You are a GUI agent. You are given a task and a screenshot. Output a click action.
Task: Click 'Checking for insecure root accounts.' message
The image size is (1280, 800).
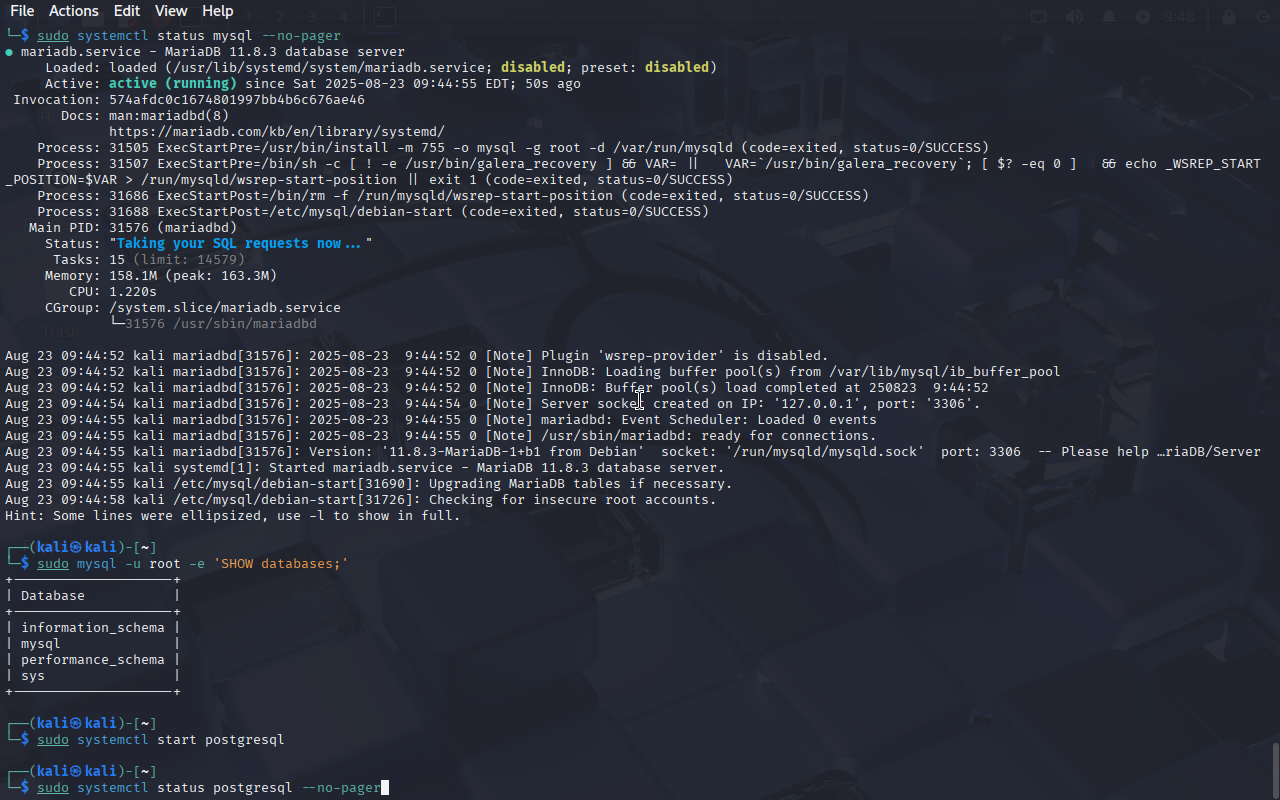click(573, 500)
